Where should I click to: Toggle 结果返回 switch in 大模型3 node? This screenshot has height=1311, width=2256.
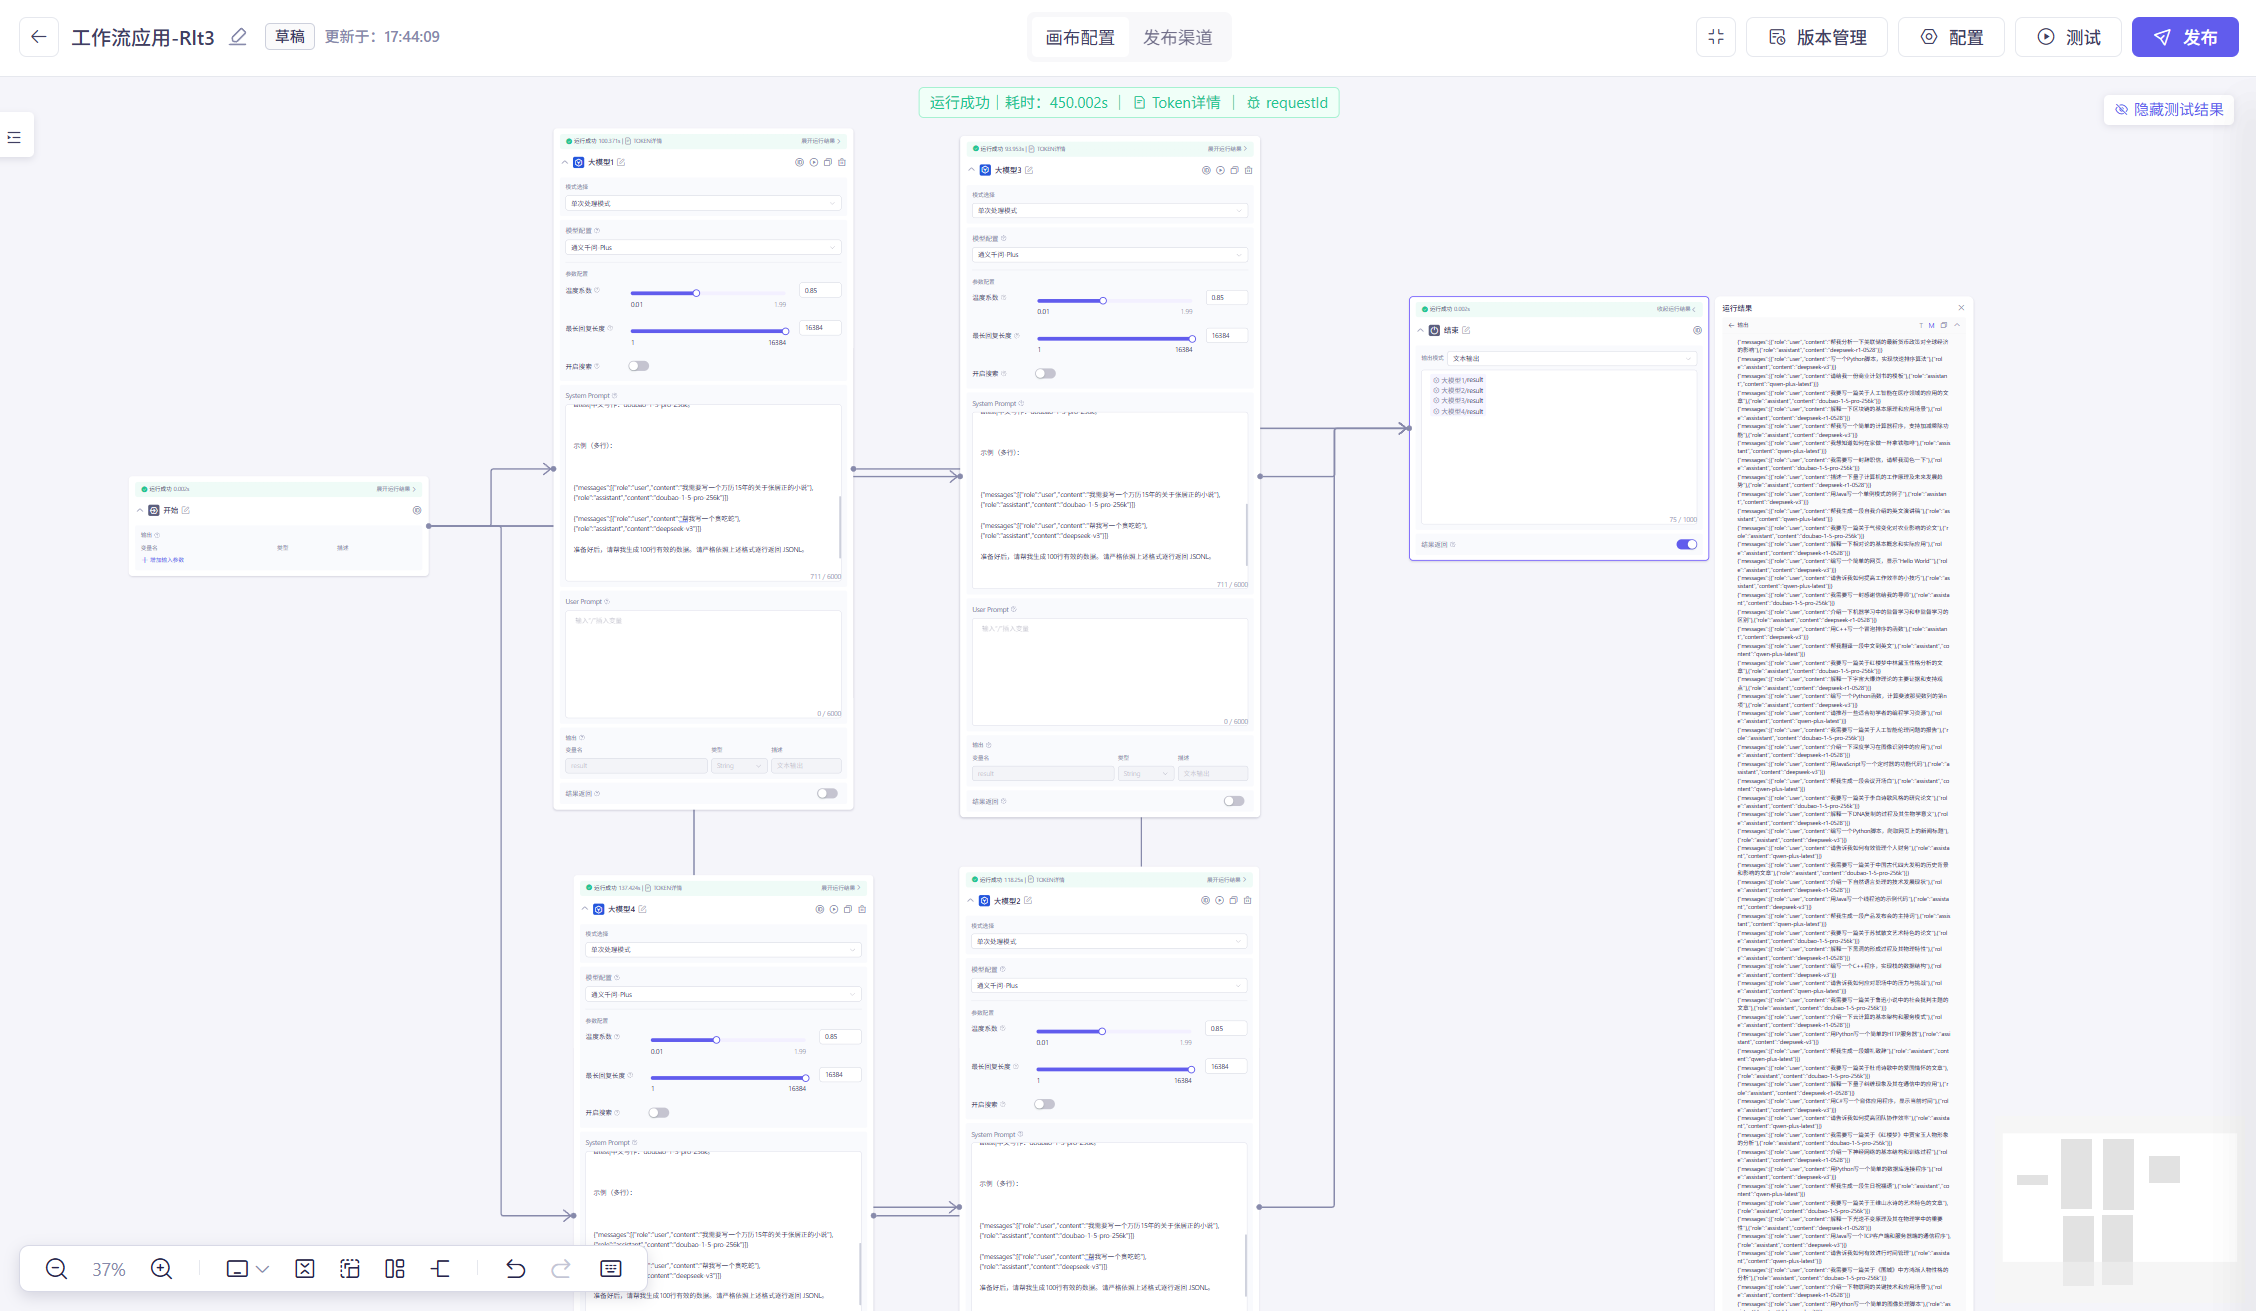pyautogui.click(x=1234, y=801)
